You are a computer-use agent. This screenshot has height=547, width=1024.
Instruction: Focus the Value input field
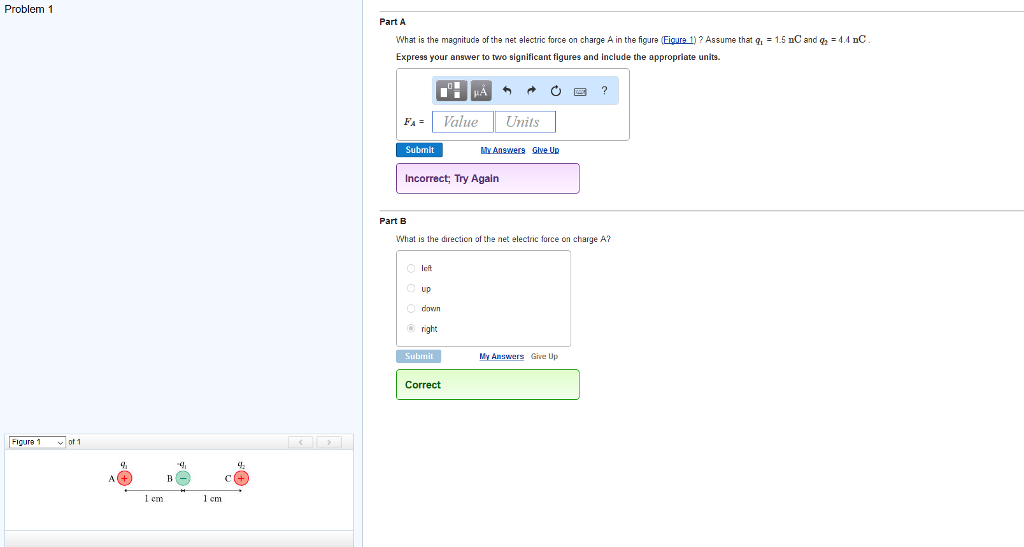[462, 122]
